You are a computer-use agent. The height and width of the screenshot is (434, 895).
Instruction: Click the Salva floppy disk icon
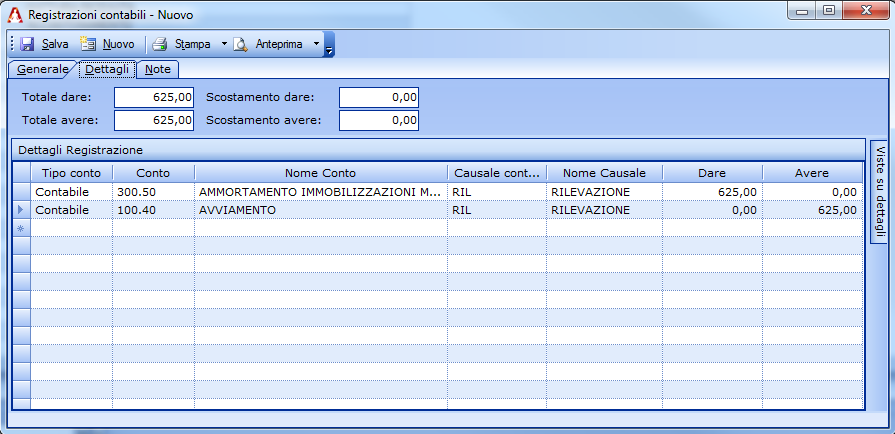click(27, 45)
